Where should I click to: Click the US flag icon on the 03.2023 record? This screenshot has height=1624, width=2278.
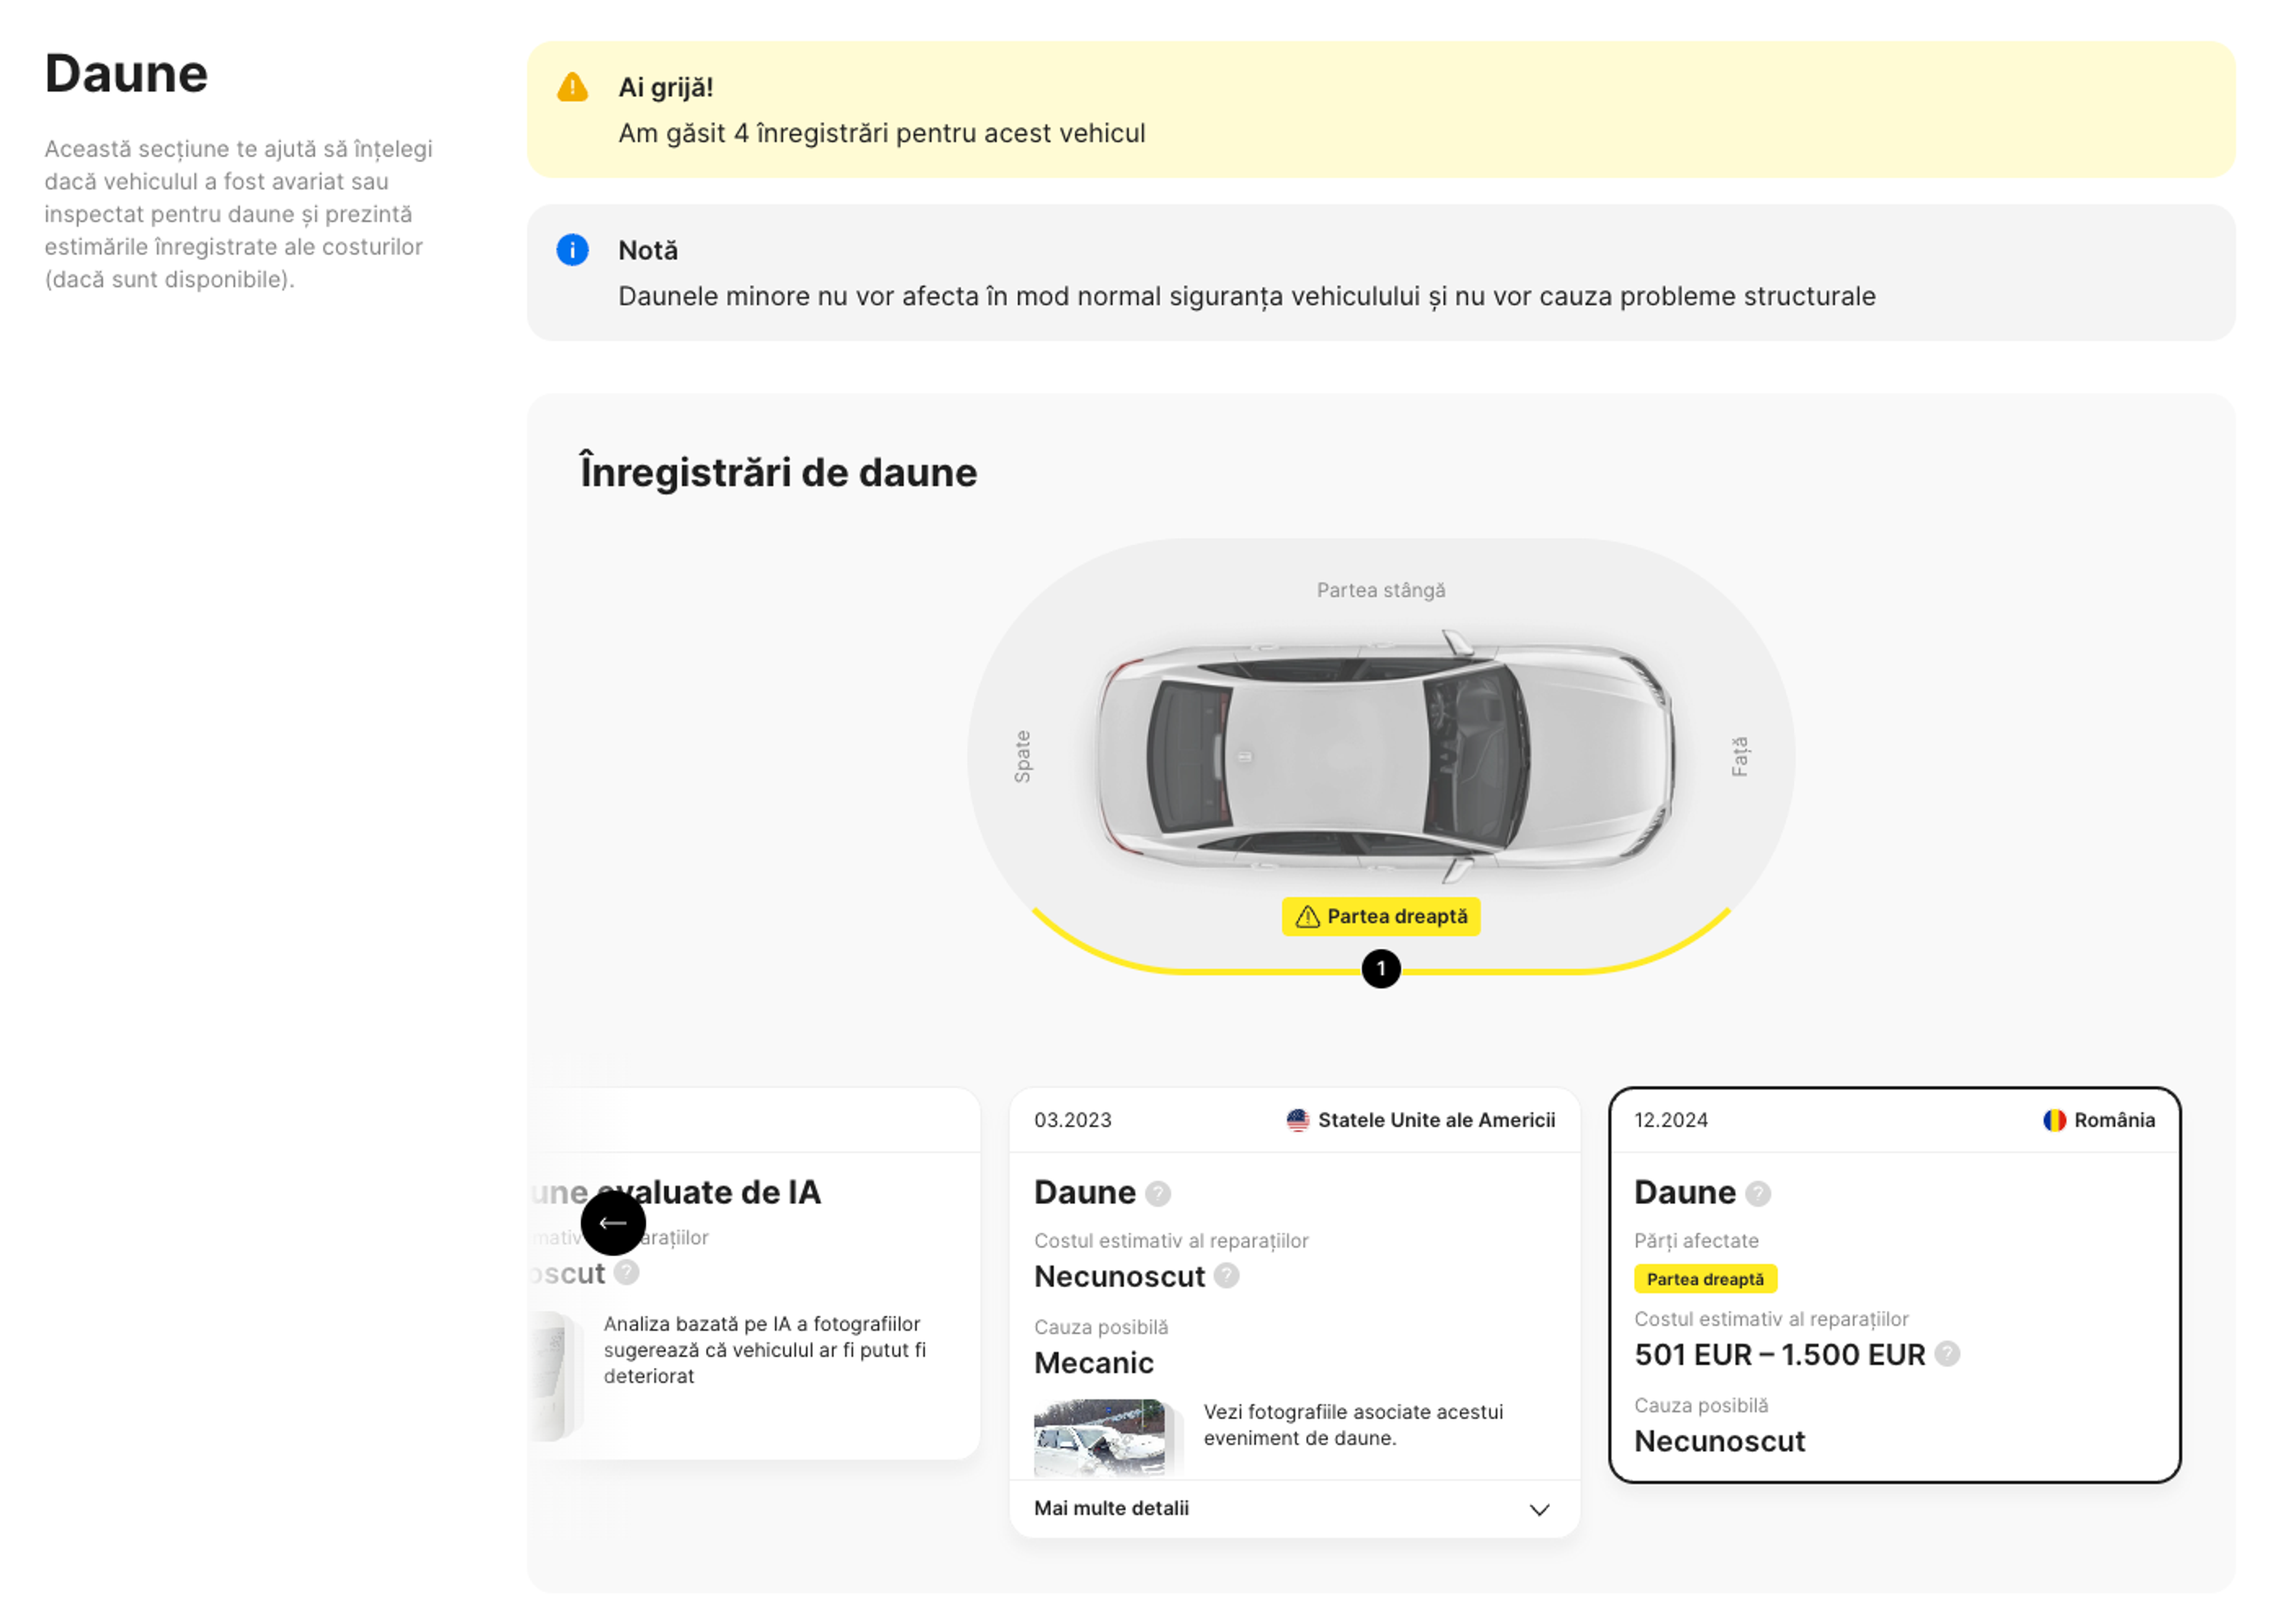[x=1297, y=1120]
